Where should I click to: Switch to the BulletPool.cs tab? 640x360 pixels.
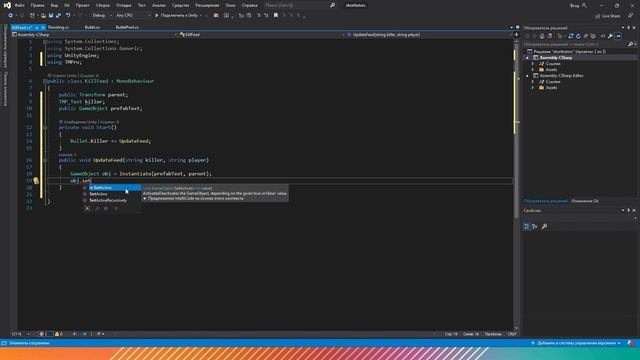[127, 27]
